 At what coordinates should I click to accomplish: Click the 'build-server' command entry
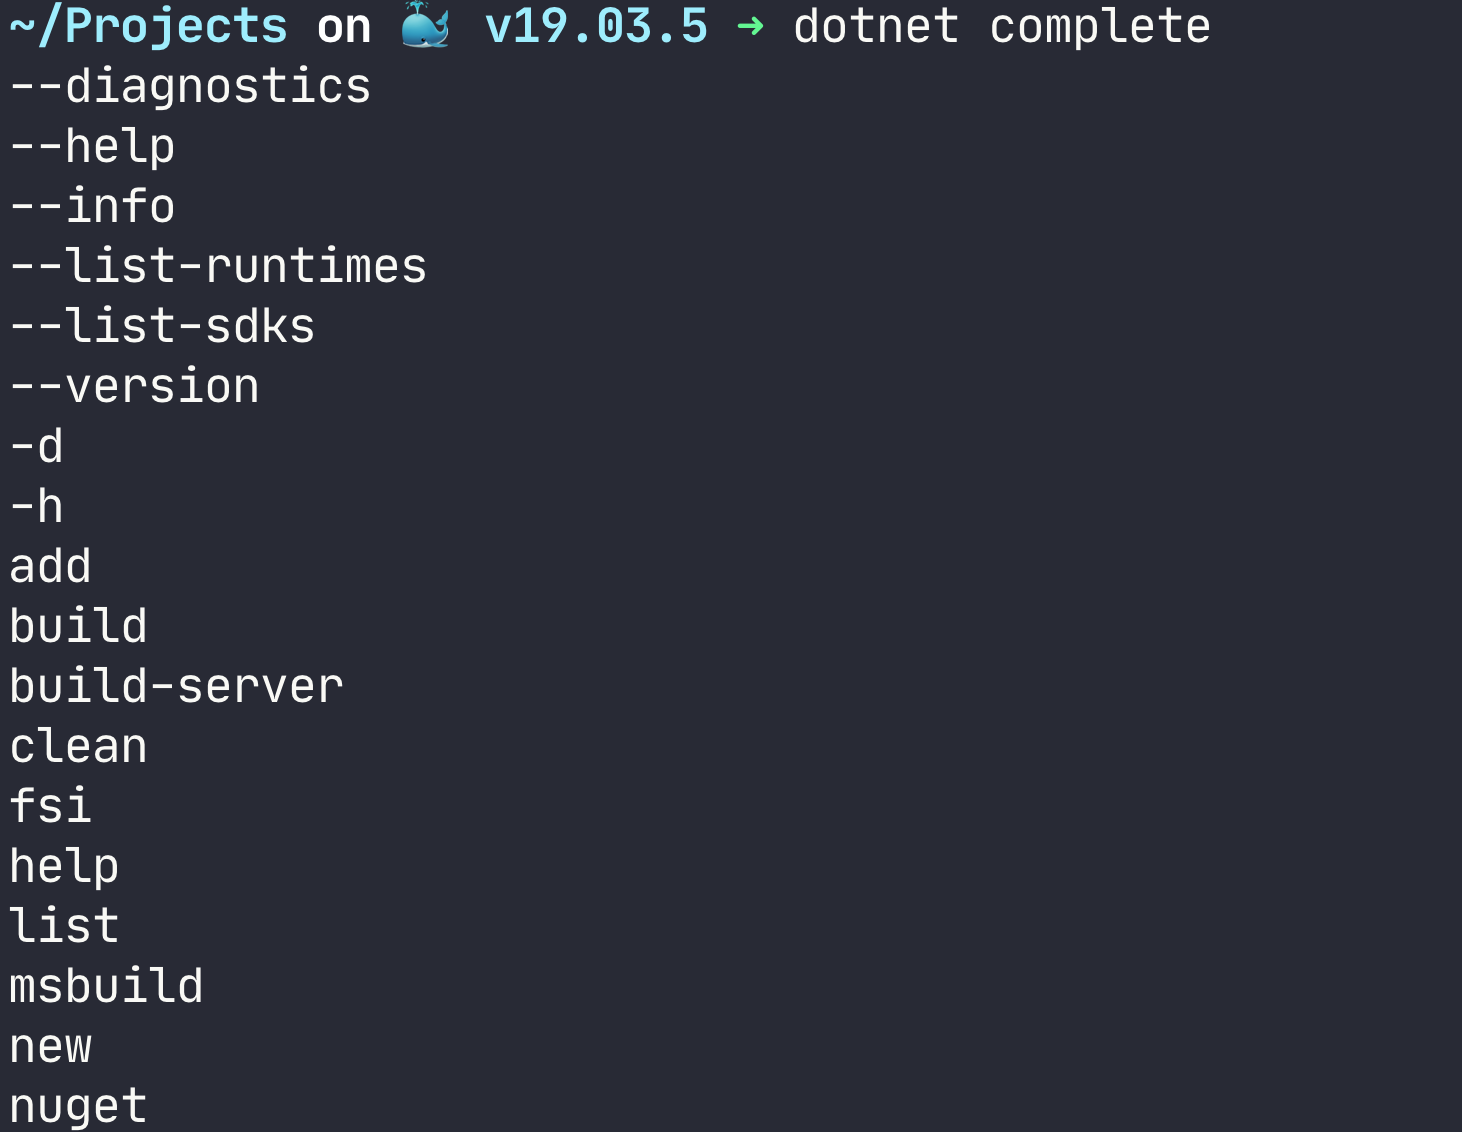(x=176, y=687)
